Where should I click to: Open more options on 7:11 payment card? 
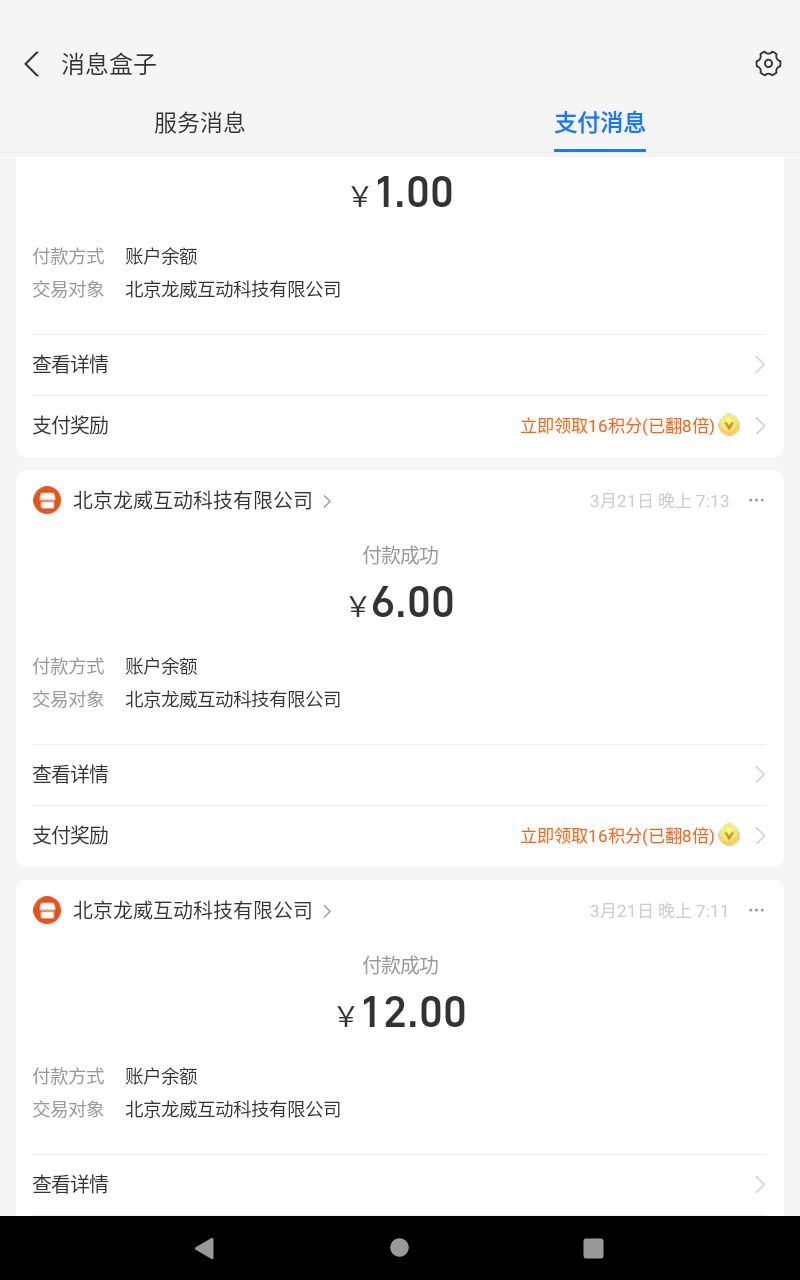click(x=756, y=910)
